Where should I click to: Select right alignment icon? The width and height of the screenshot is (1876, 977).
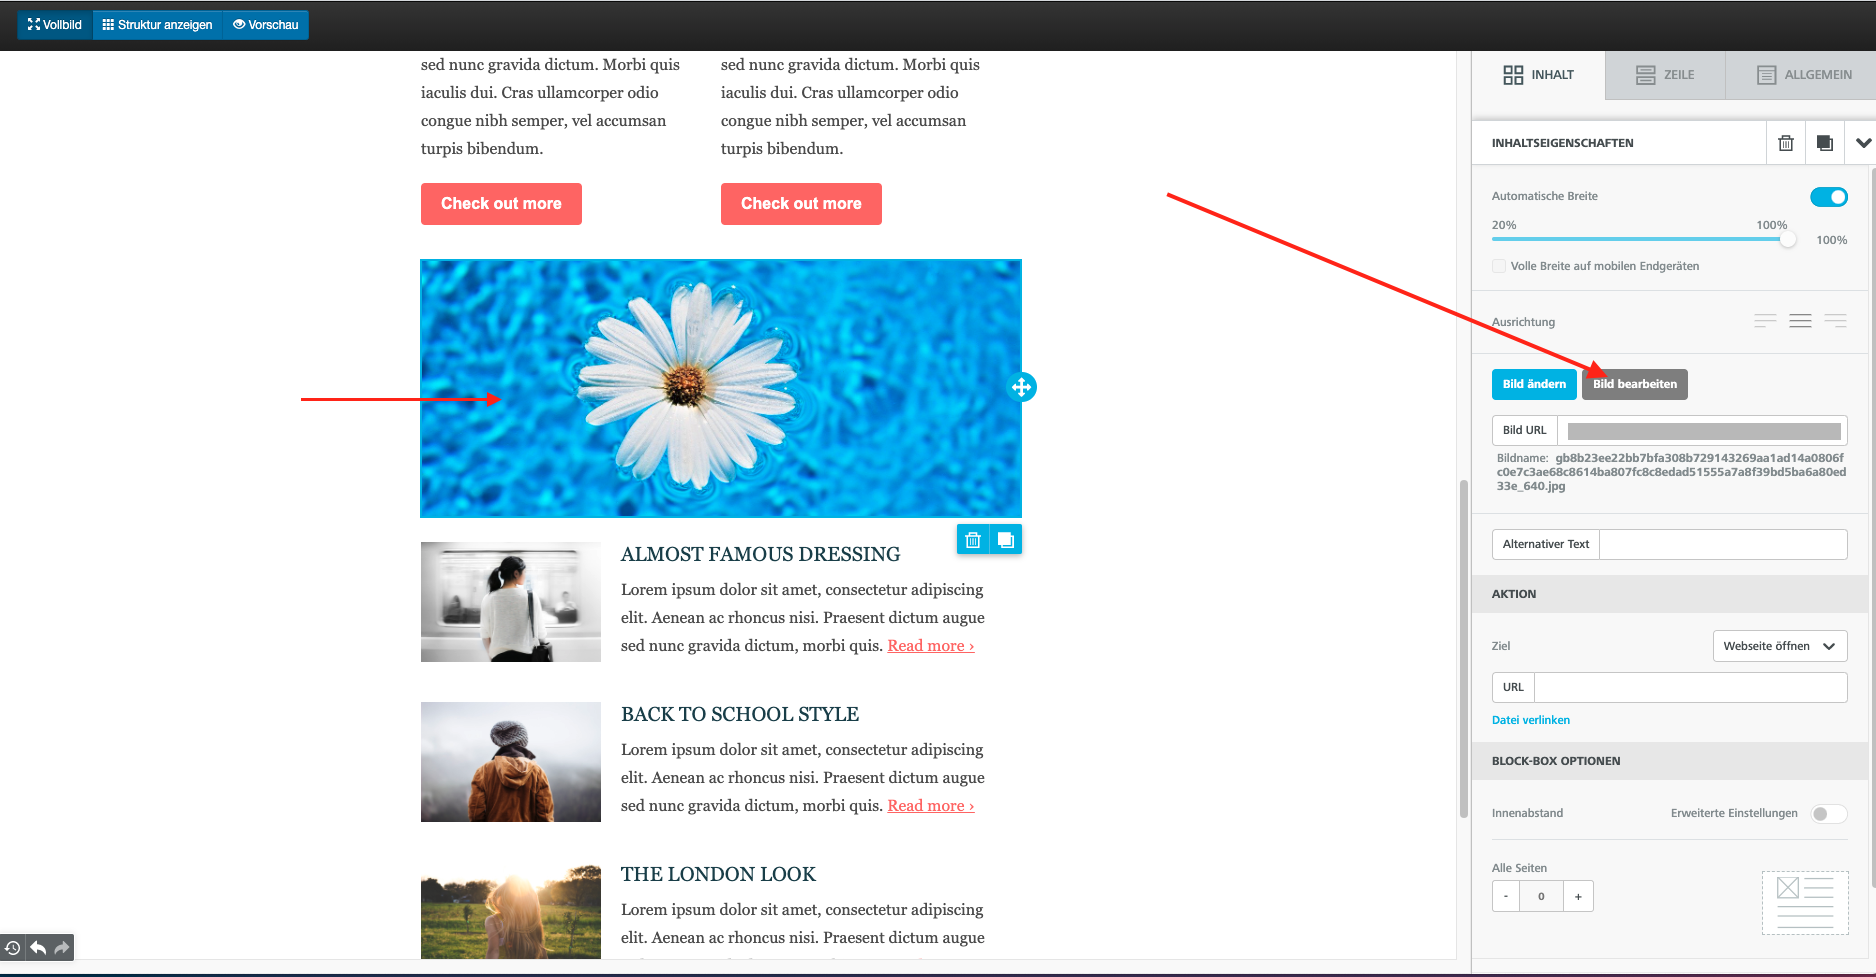(x=1835, y=321)
